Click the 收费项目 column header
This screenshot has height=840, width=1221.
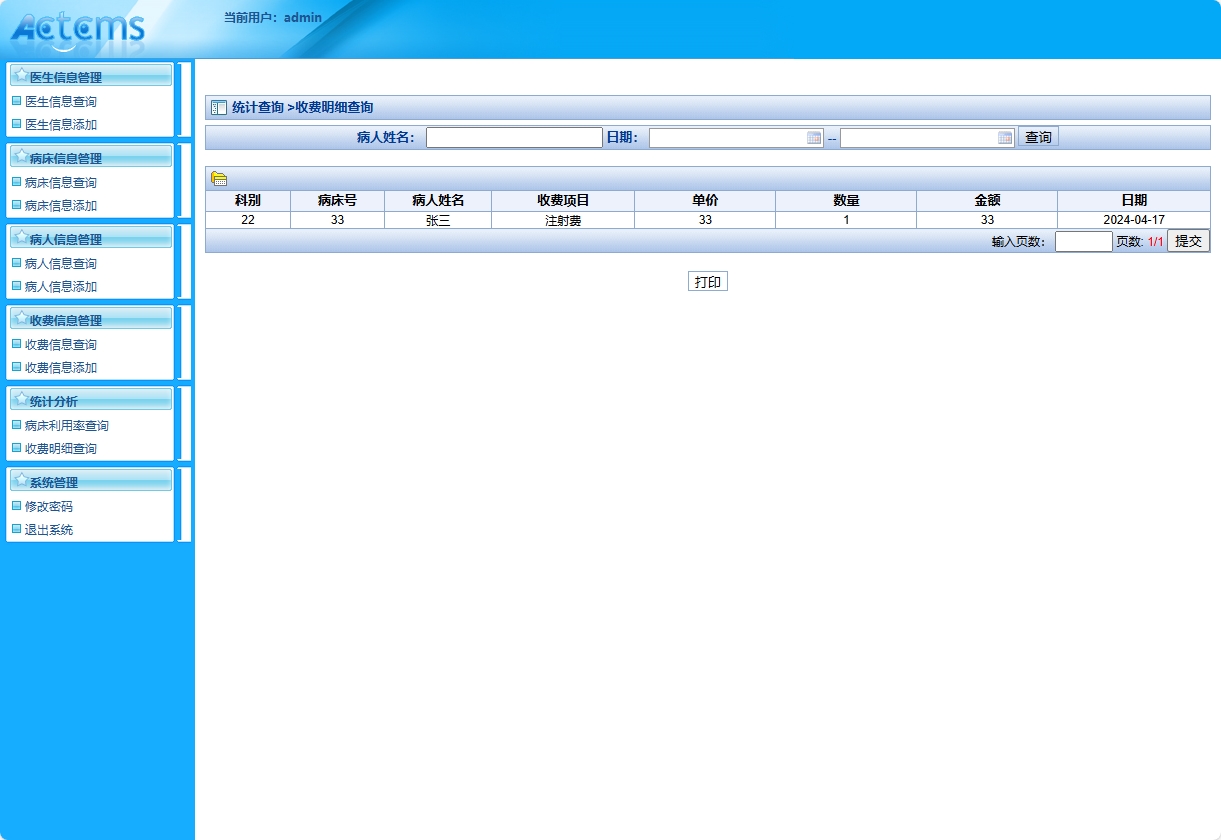tap(563, 201)
